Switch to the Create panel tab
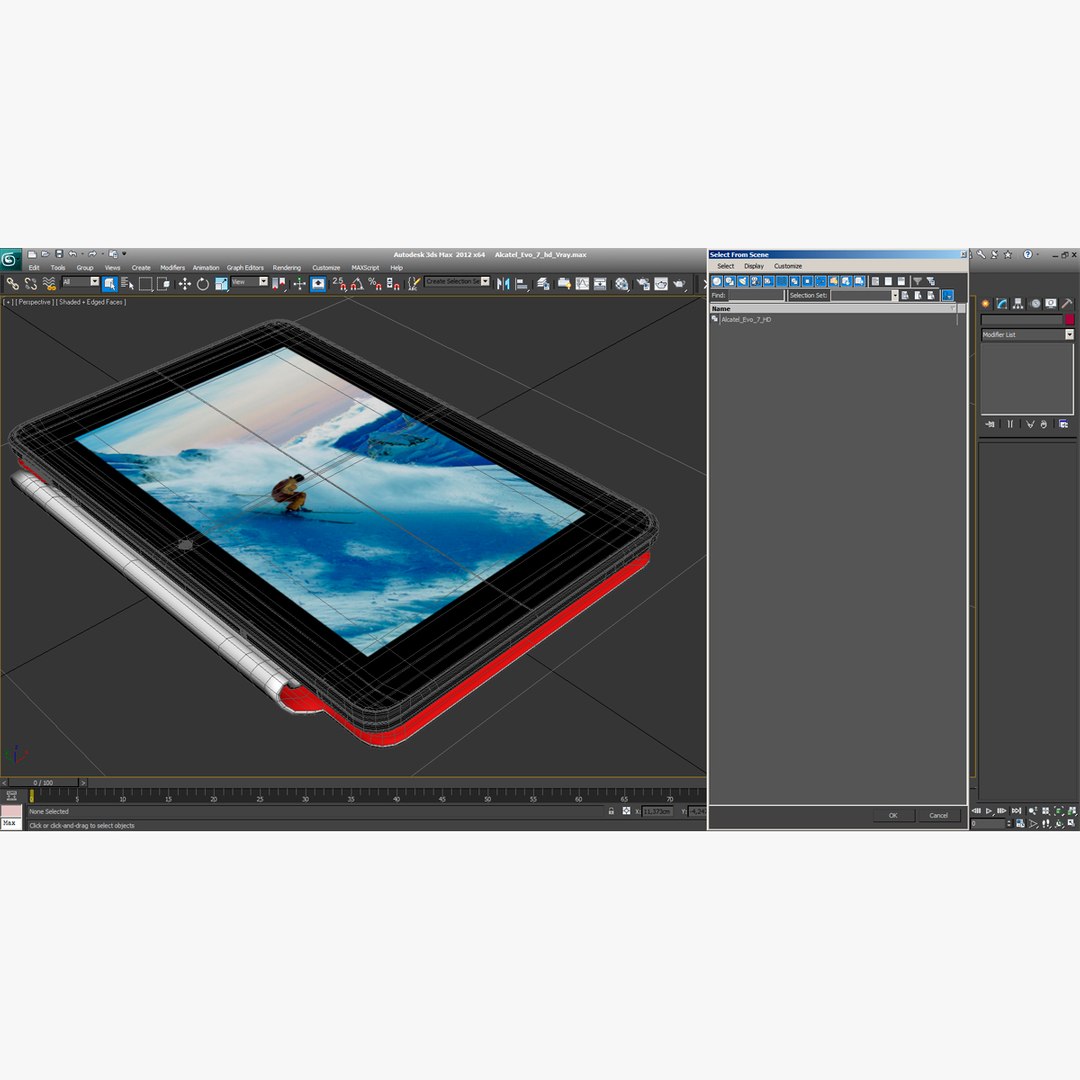This screenshot has width=1080, height=1080. point(986,304)
